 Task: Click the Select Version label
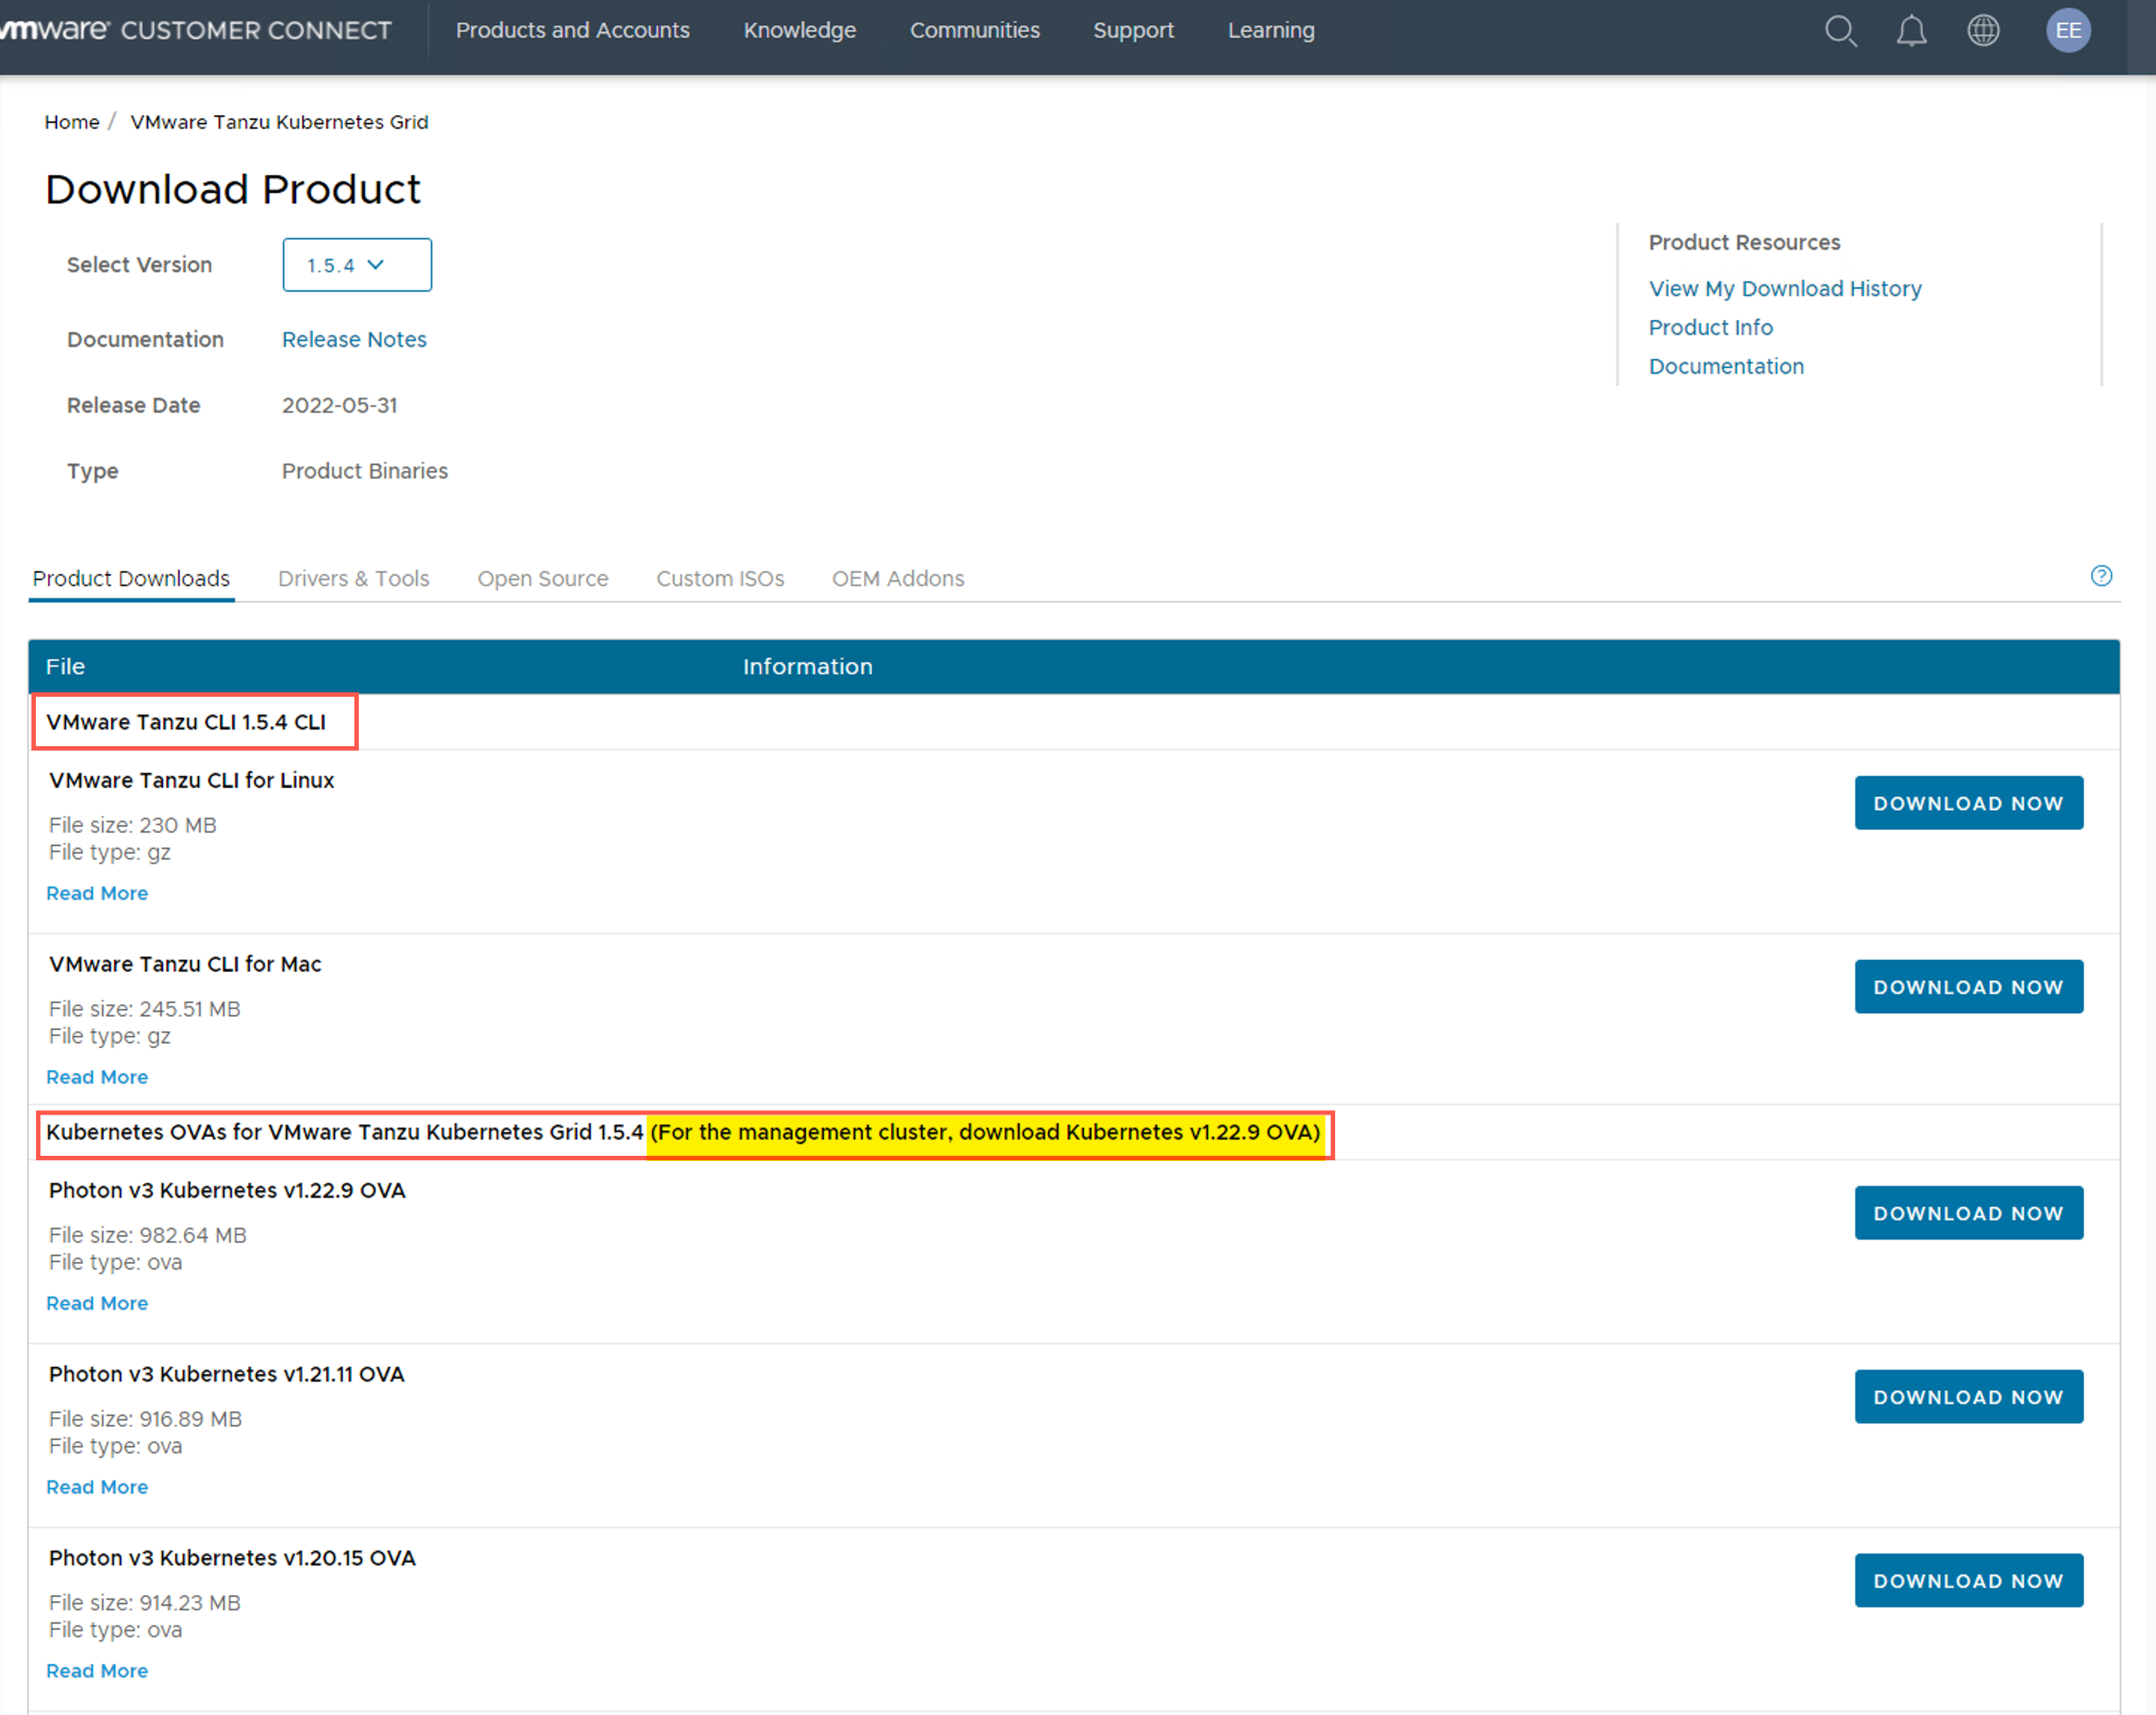[x=139, y=265]
